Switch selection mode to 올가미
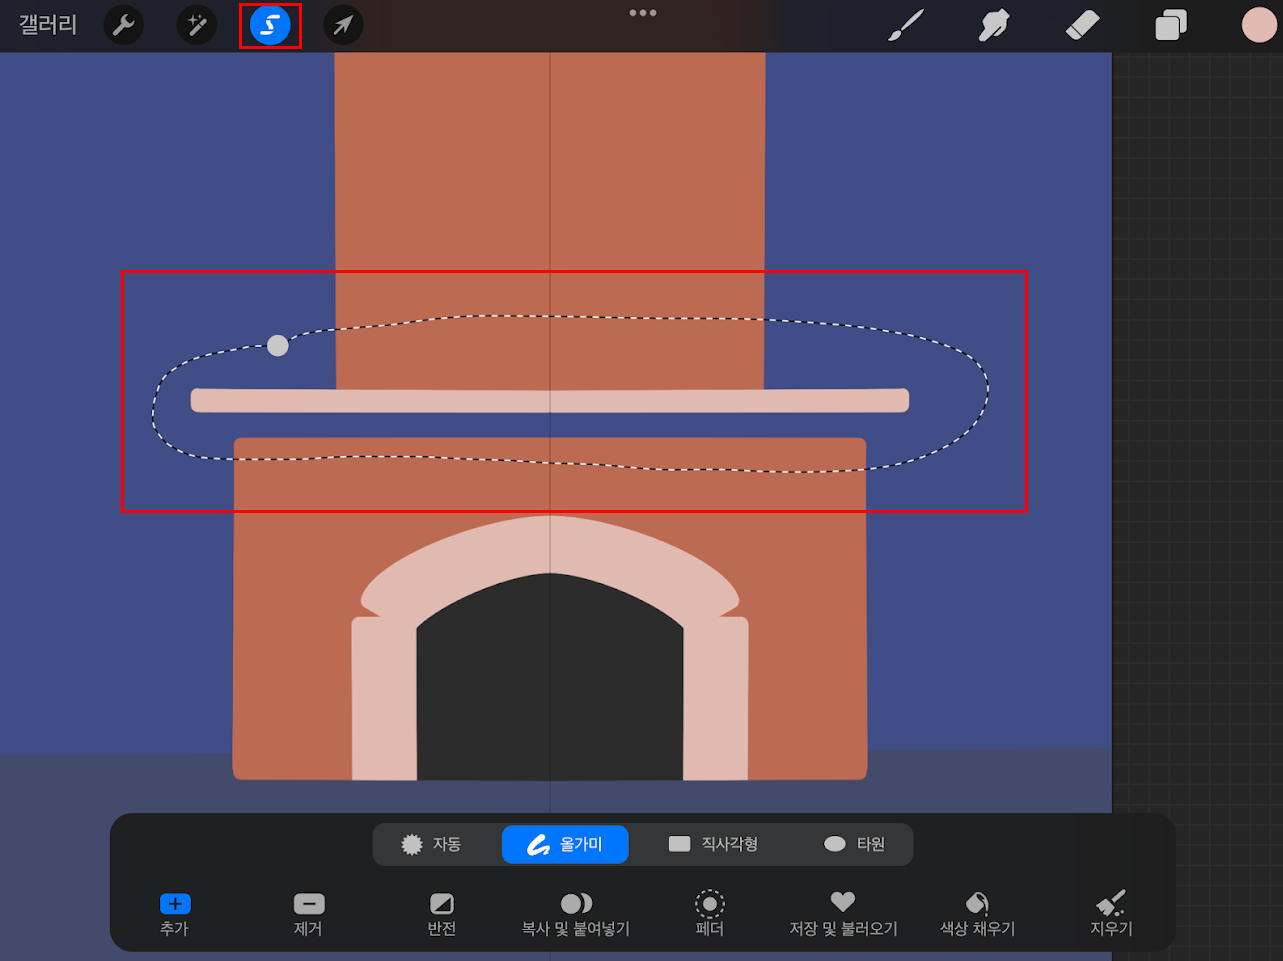1283x961 pixels. pos(565,844)
